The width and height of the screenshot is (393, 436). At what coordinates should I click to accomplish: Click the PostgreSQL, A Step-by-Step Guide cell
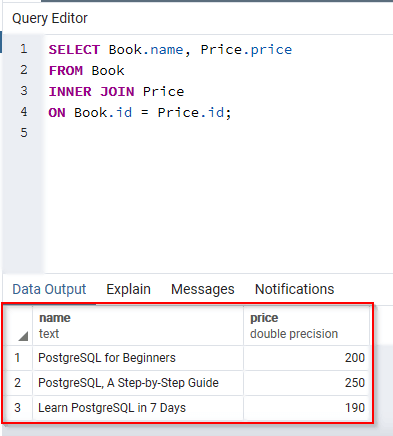138,383
